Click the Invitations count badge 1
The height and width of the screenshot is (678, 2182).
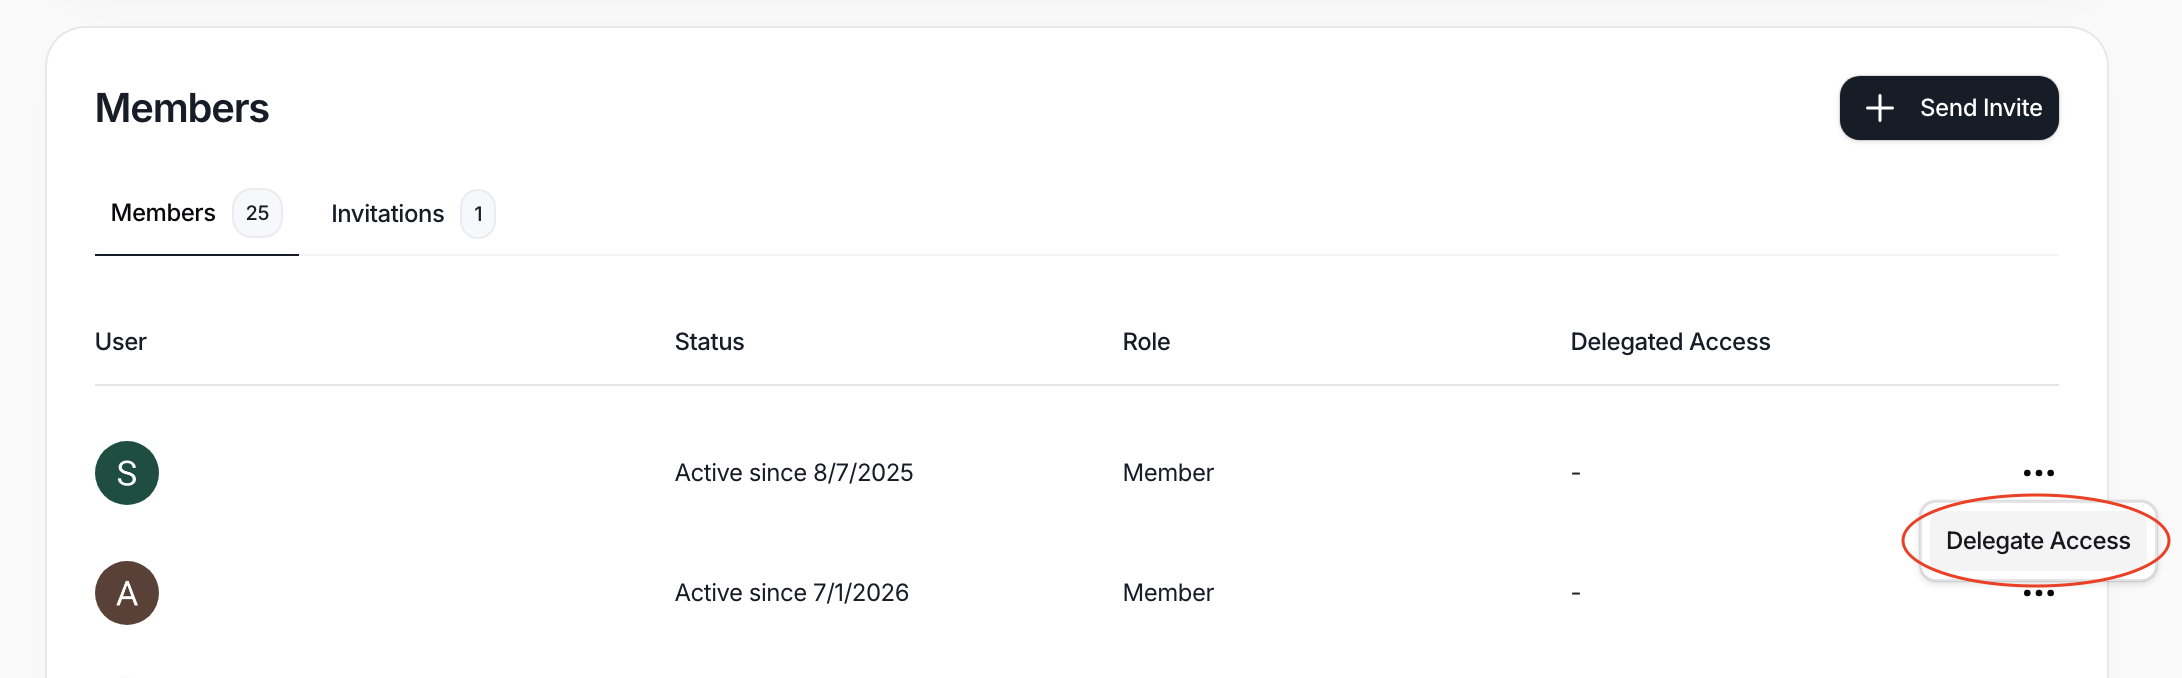coord(478,214)
